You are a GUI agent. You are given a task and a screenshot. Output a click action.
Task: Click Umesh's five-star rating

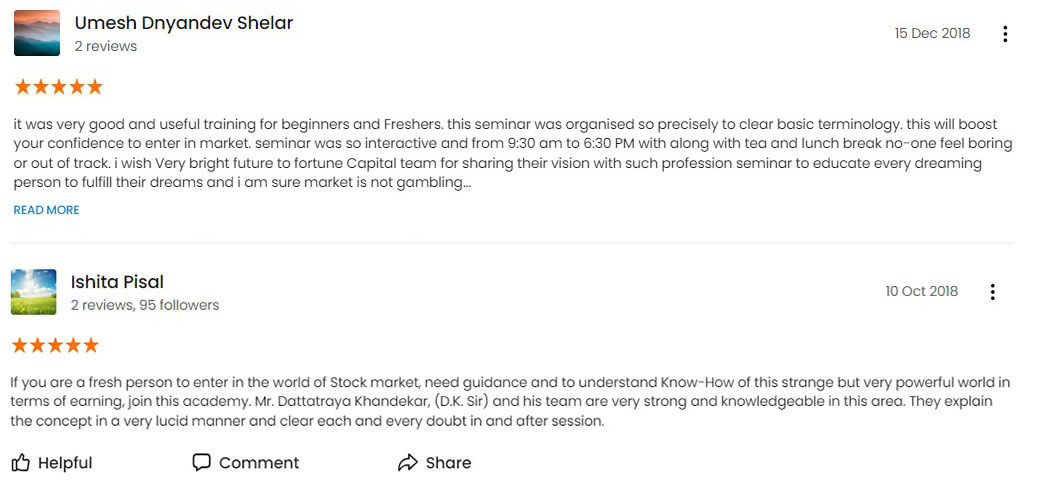coord(58,87)
